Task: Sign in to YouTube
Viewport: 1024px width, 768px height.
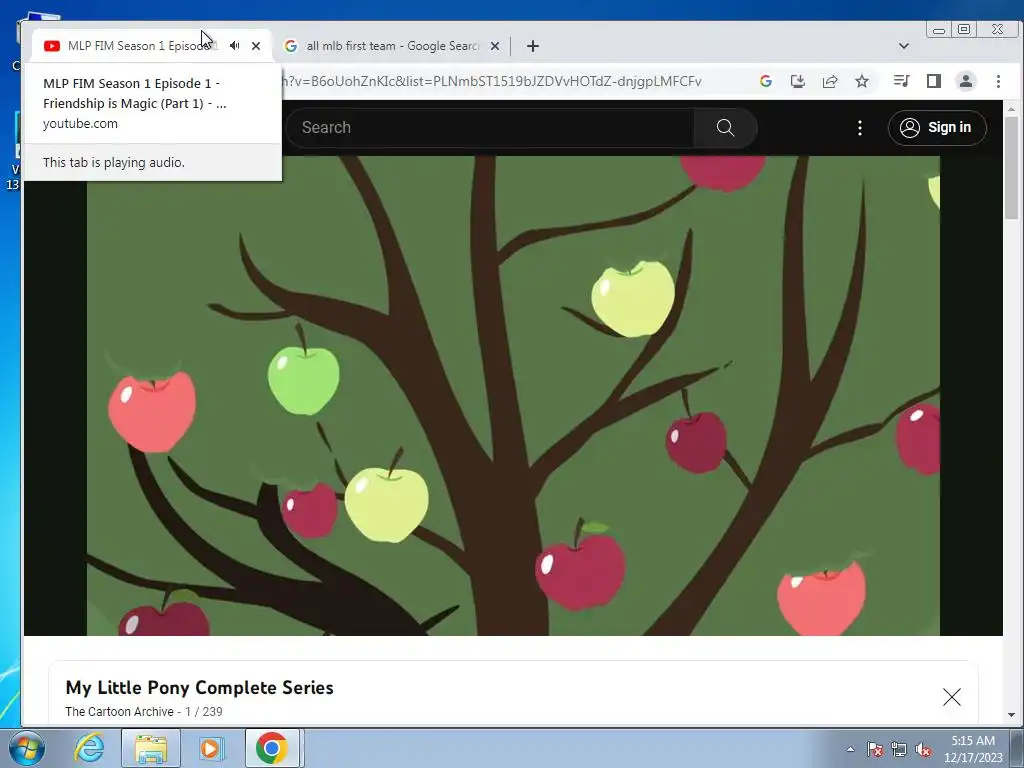Action: point(937,127)
